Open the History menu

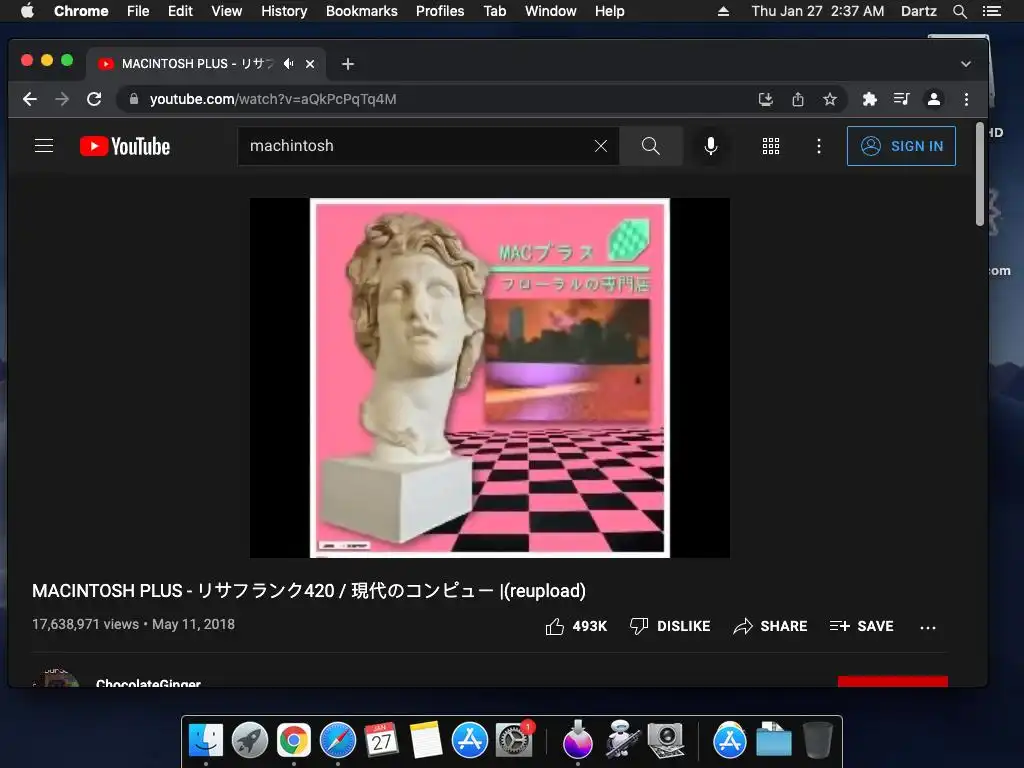click(x=284, y=11)
